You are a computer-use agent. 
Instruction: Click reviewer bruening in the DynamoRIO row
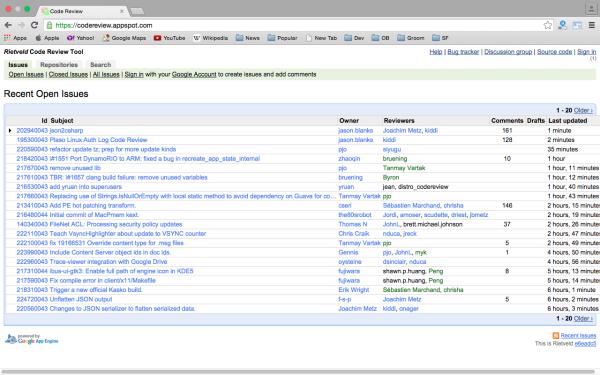pyautogui.click(x=395, y=158)
